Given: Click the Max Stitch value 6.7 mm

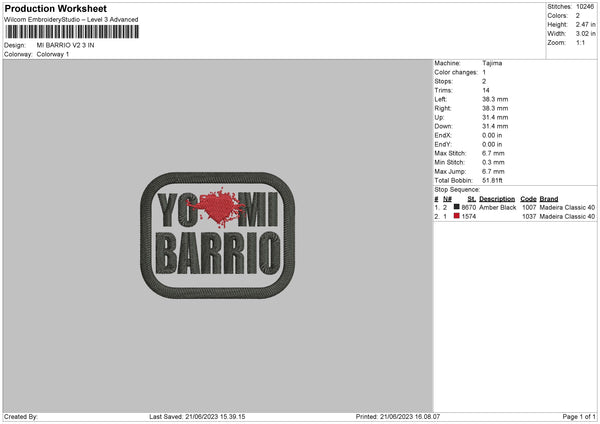Looking at the screenshot, I should [493, 153].
